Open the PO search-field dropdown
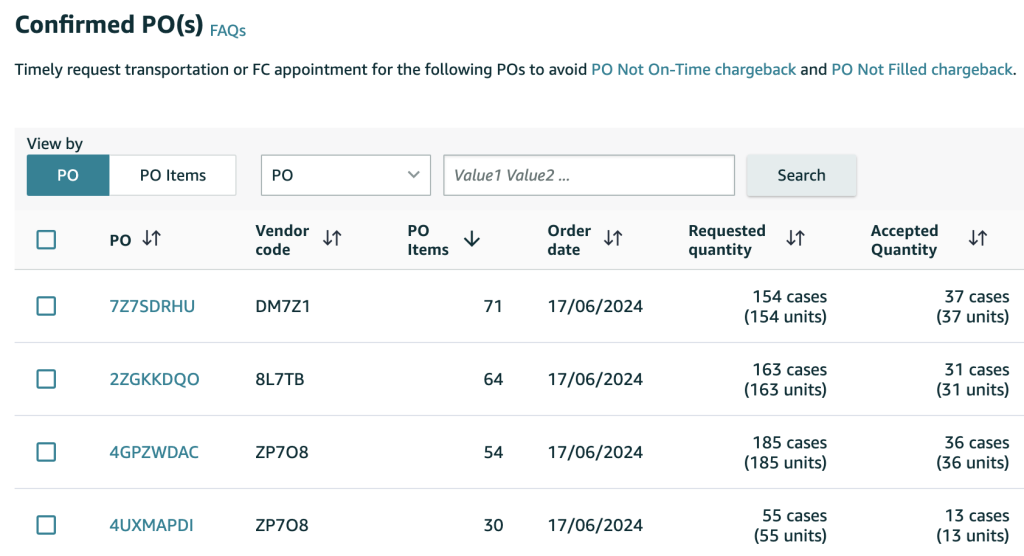This screenshot has width=1024, height=556. click(345, 175)
